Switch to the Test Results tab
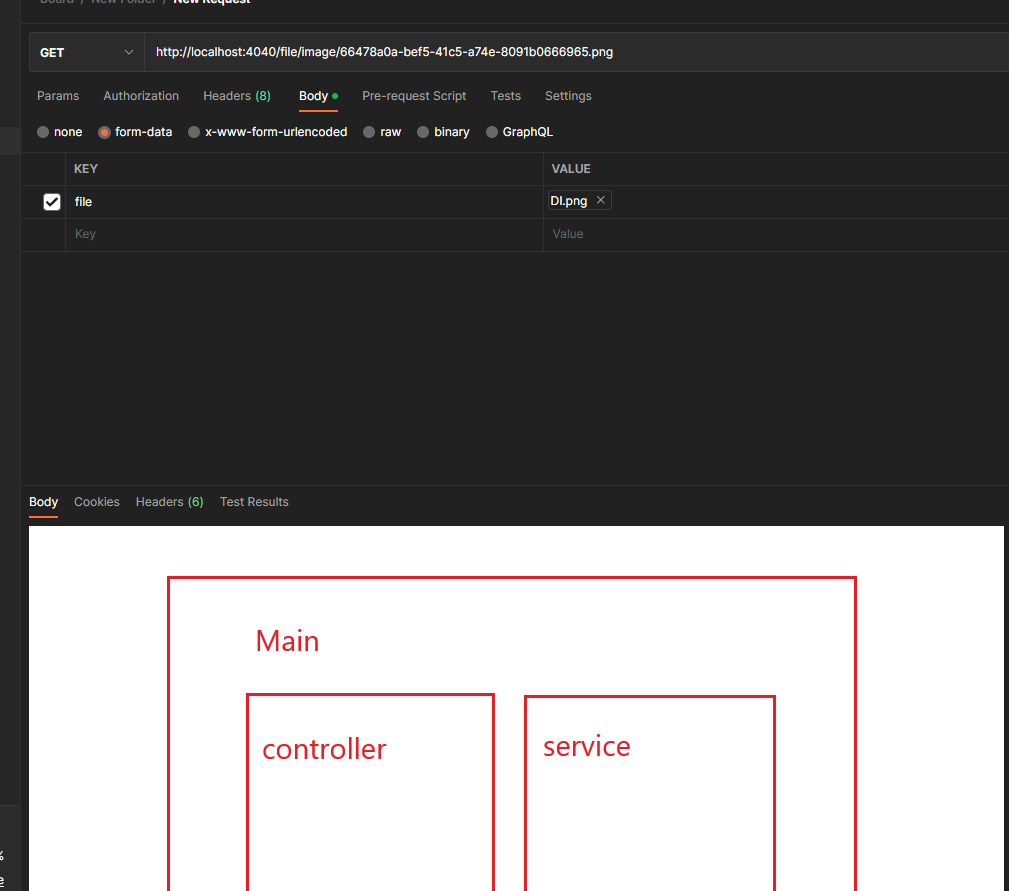 [254, 502]
